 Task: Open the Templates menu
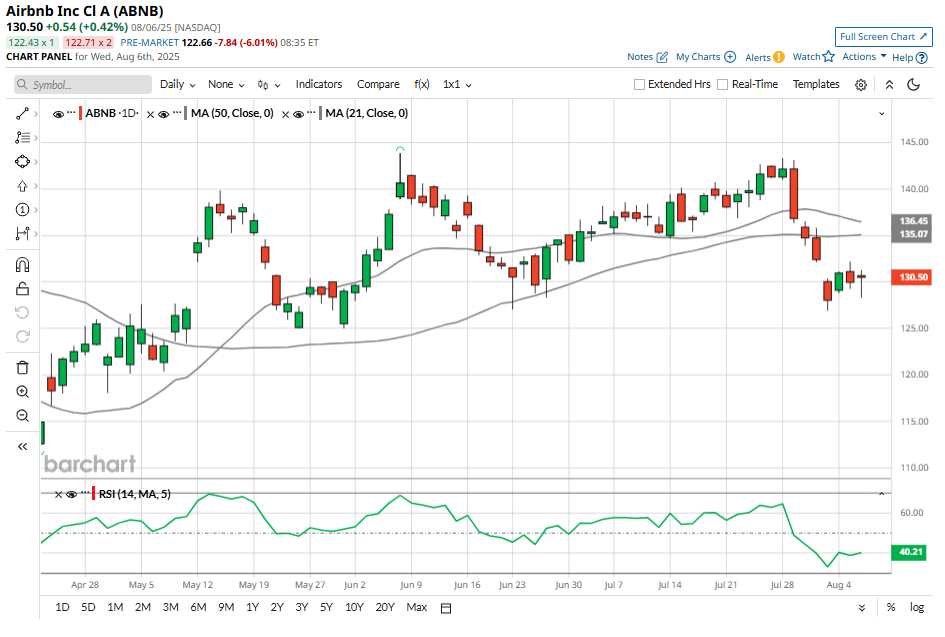click(x=816, y=84)
